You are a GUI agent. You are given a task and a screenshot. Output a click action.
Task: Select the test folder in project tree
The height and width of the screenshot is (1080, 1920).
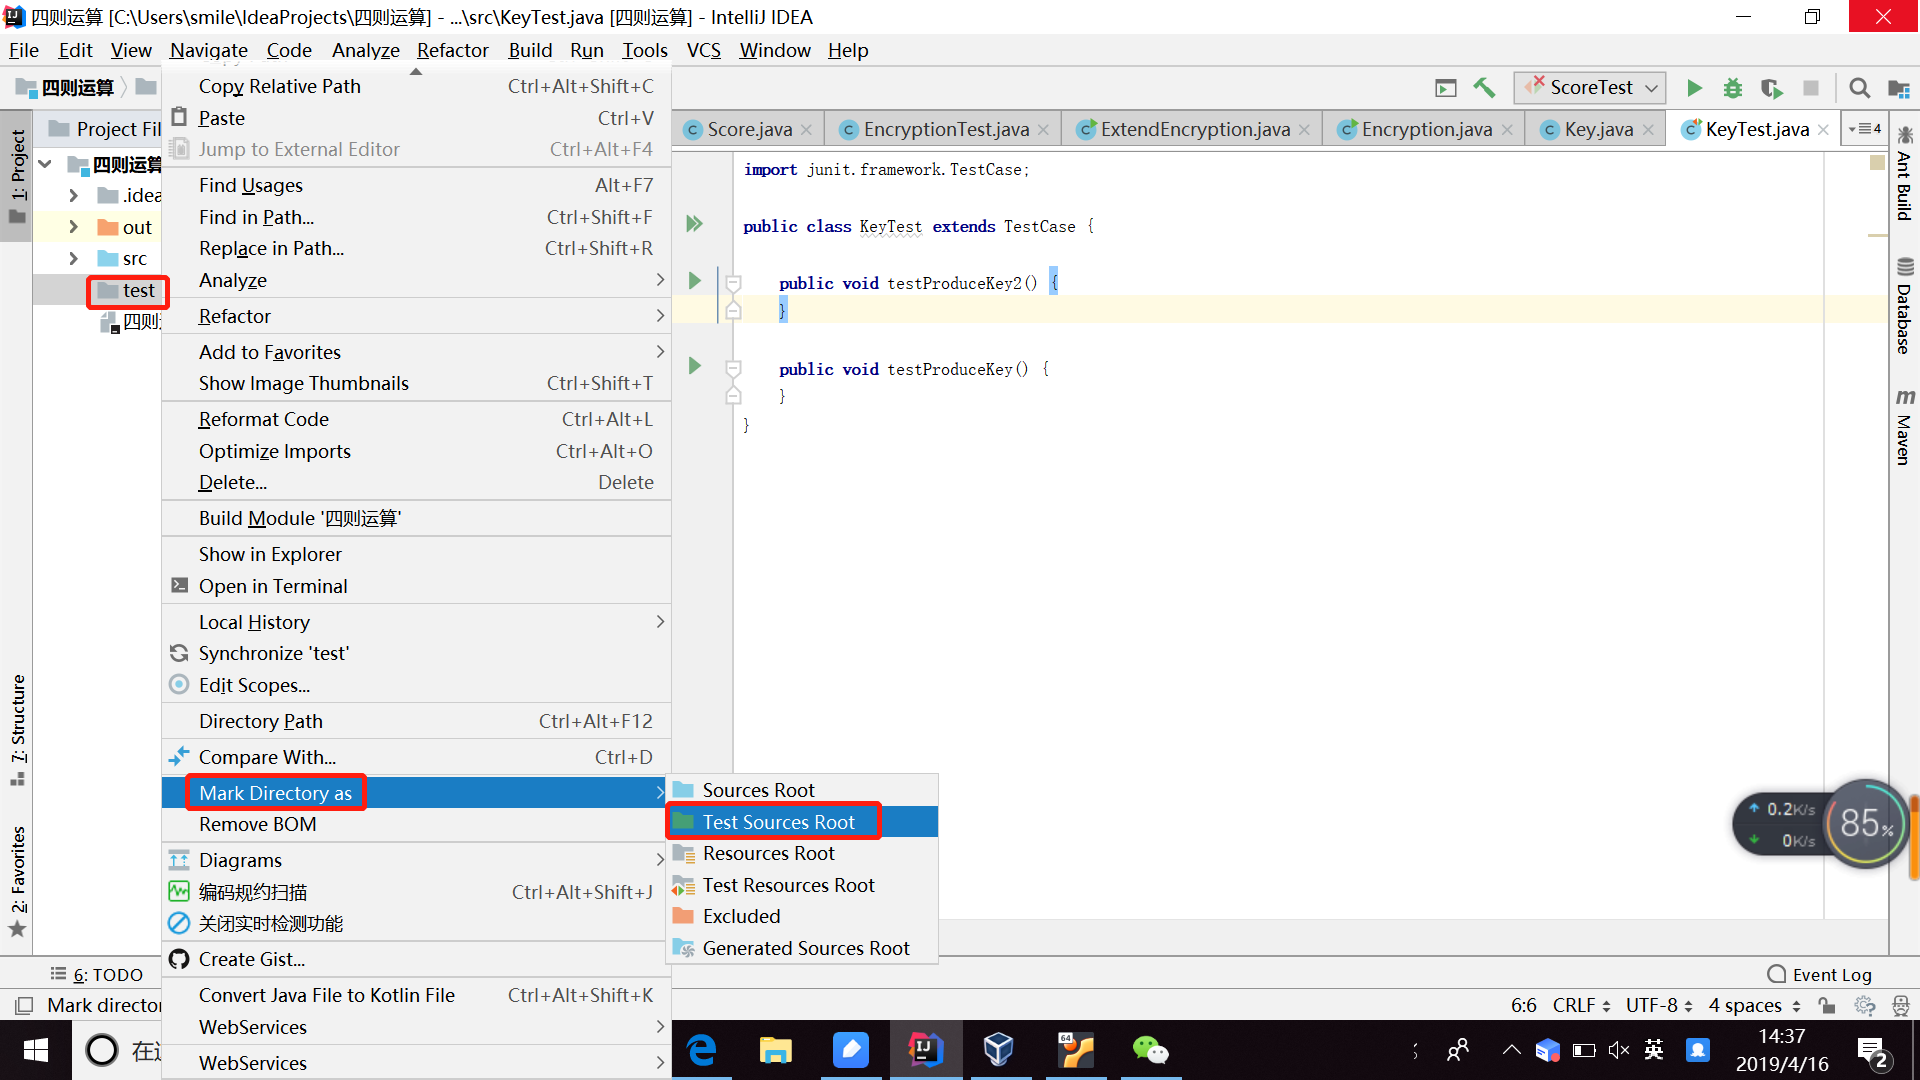[x=127, y=290]
